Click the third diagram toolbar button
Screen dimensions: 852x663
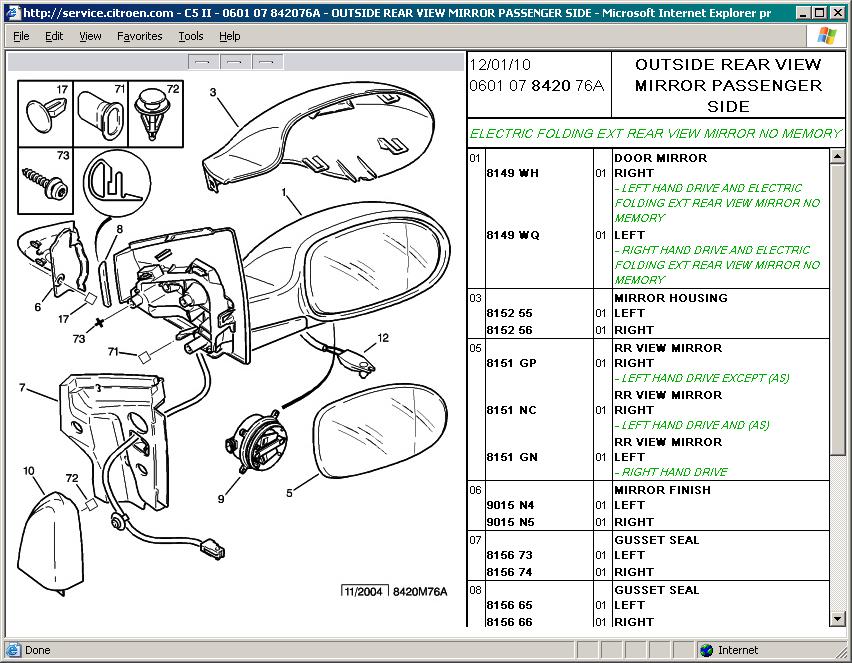pyautogui.click(x=267, y=62)
